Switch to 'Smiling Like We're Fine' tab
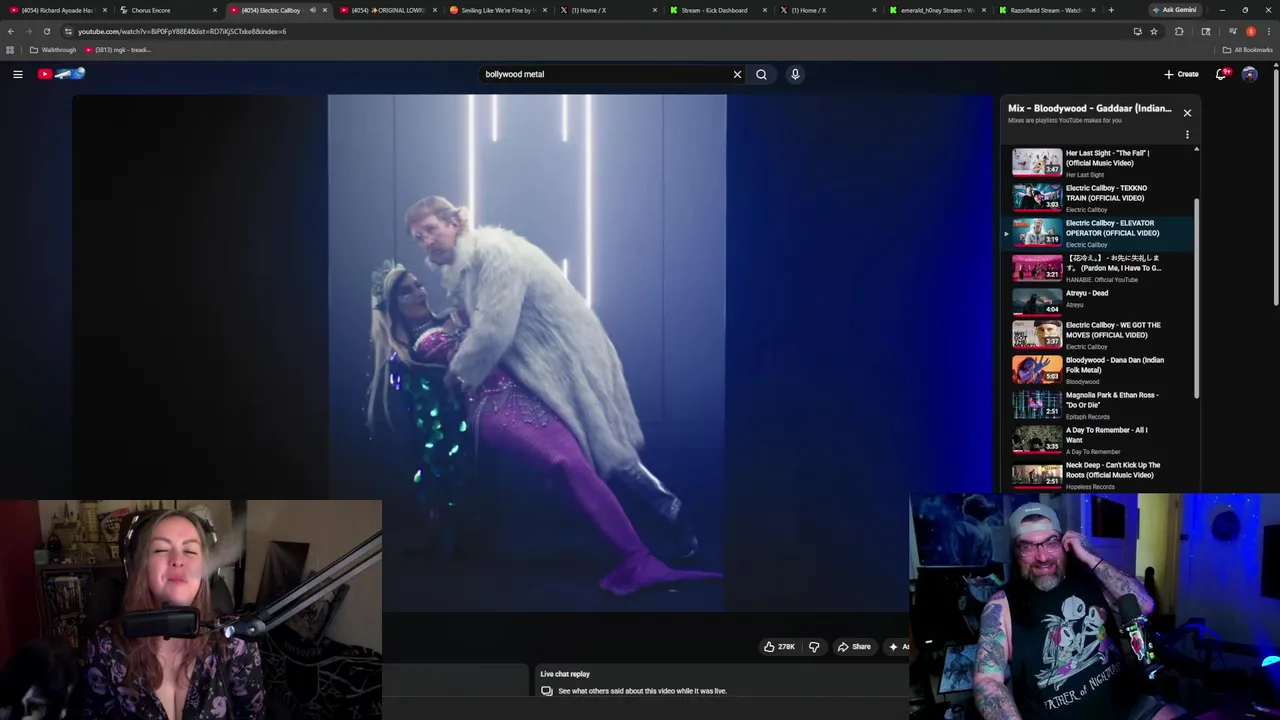This screenshot has height=720, width=1280. (x=498, y=10)
